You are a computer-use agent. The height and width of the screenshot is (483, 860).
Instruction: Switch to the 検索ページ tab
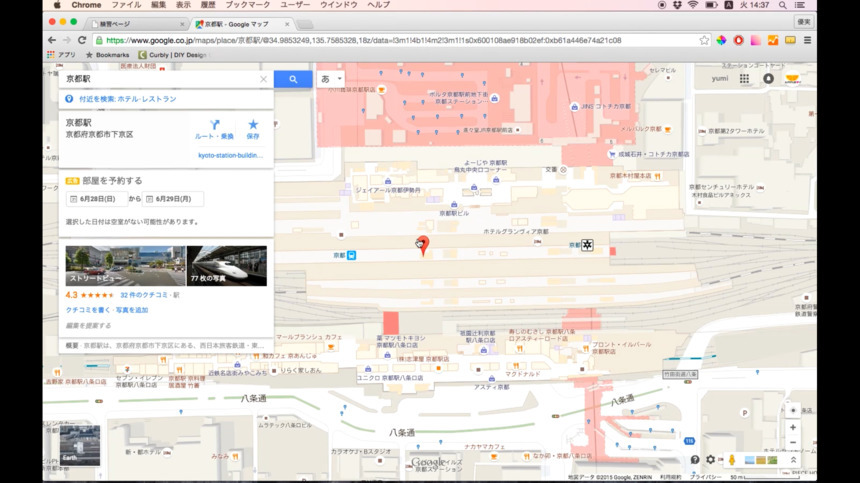[137, 24]
